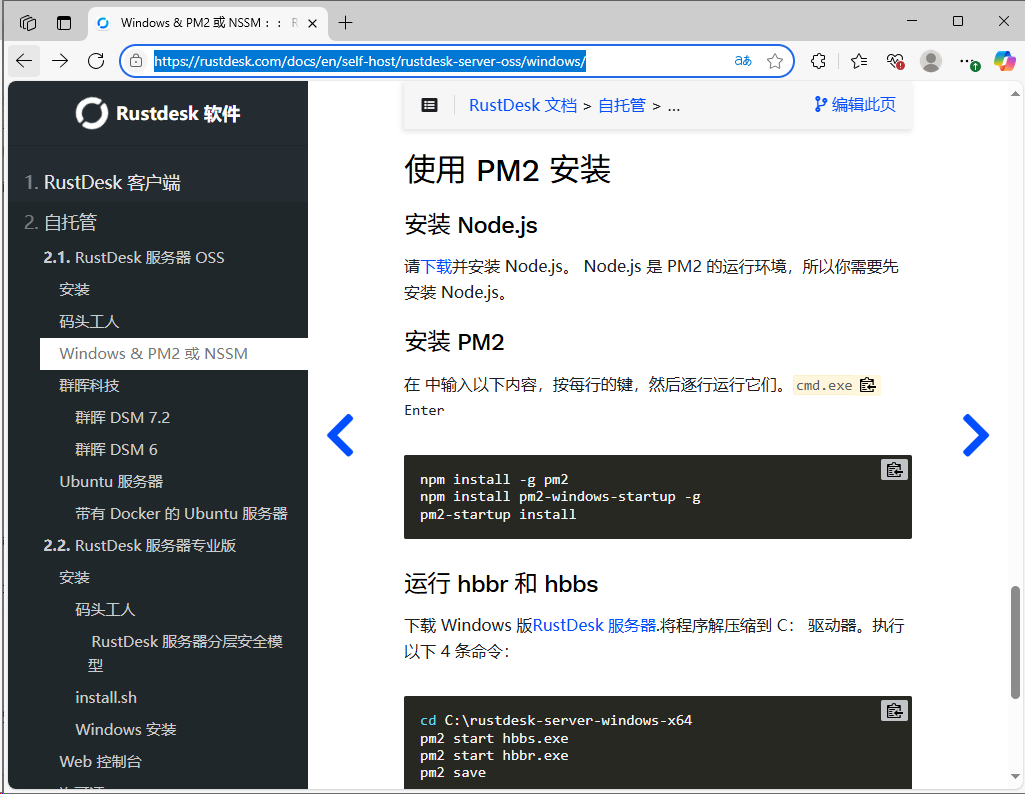Image resolution: width=1025 pixels, height=794 pixels.
Task: Click 编辑此页 edit page link
Action: (x=855, y=105)
